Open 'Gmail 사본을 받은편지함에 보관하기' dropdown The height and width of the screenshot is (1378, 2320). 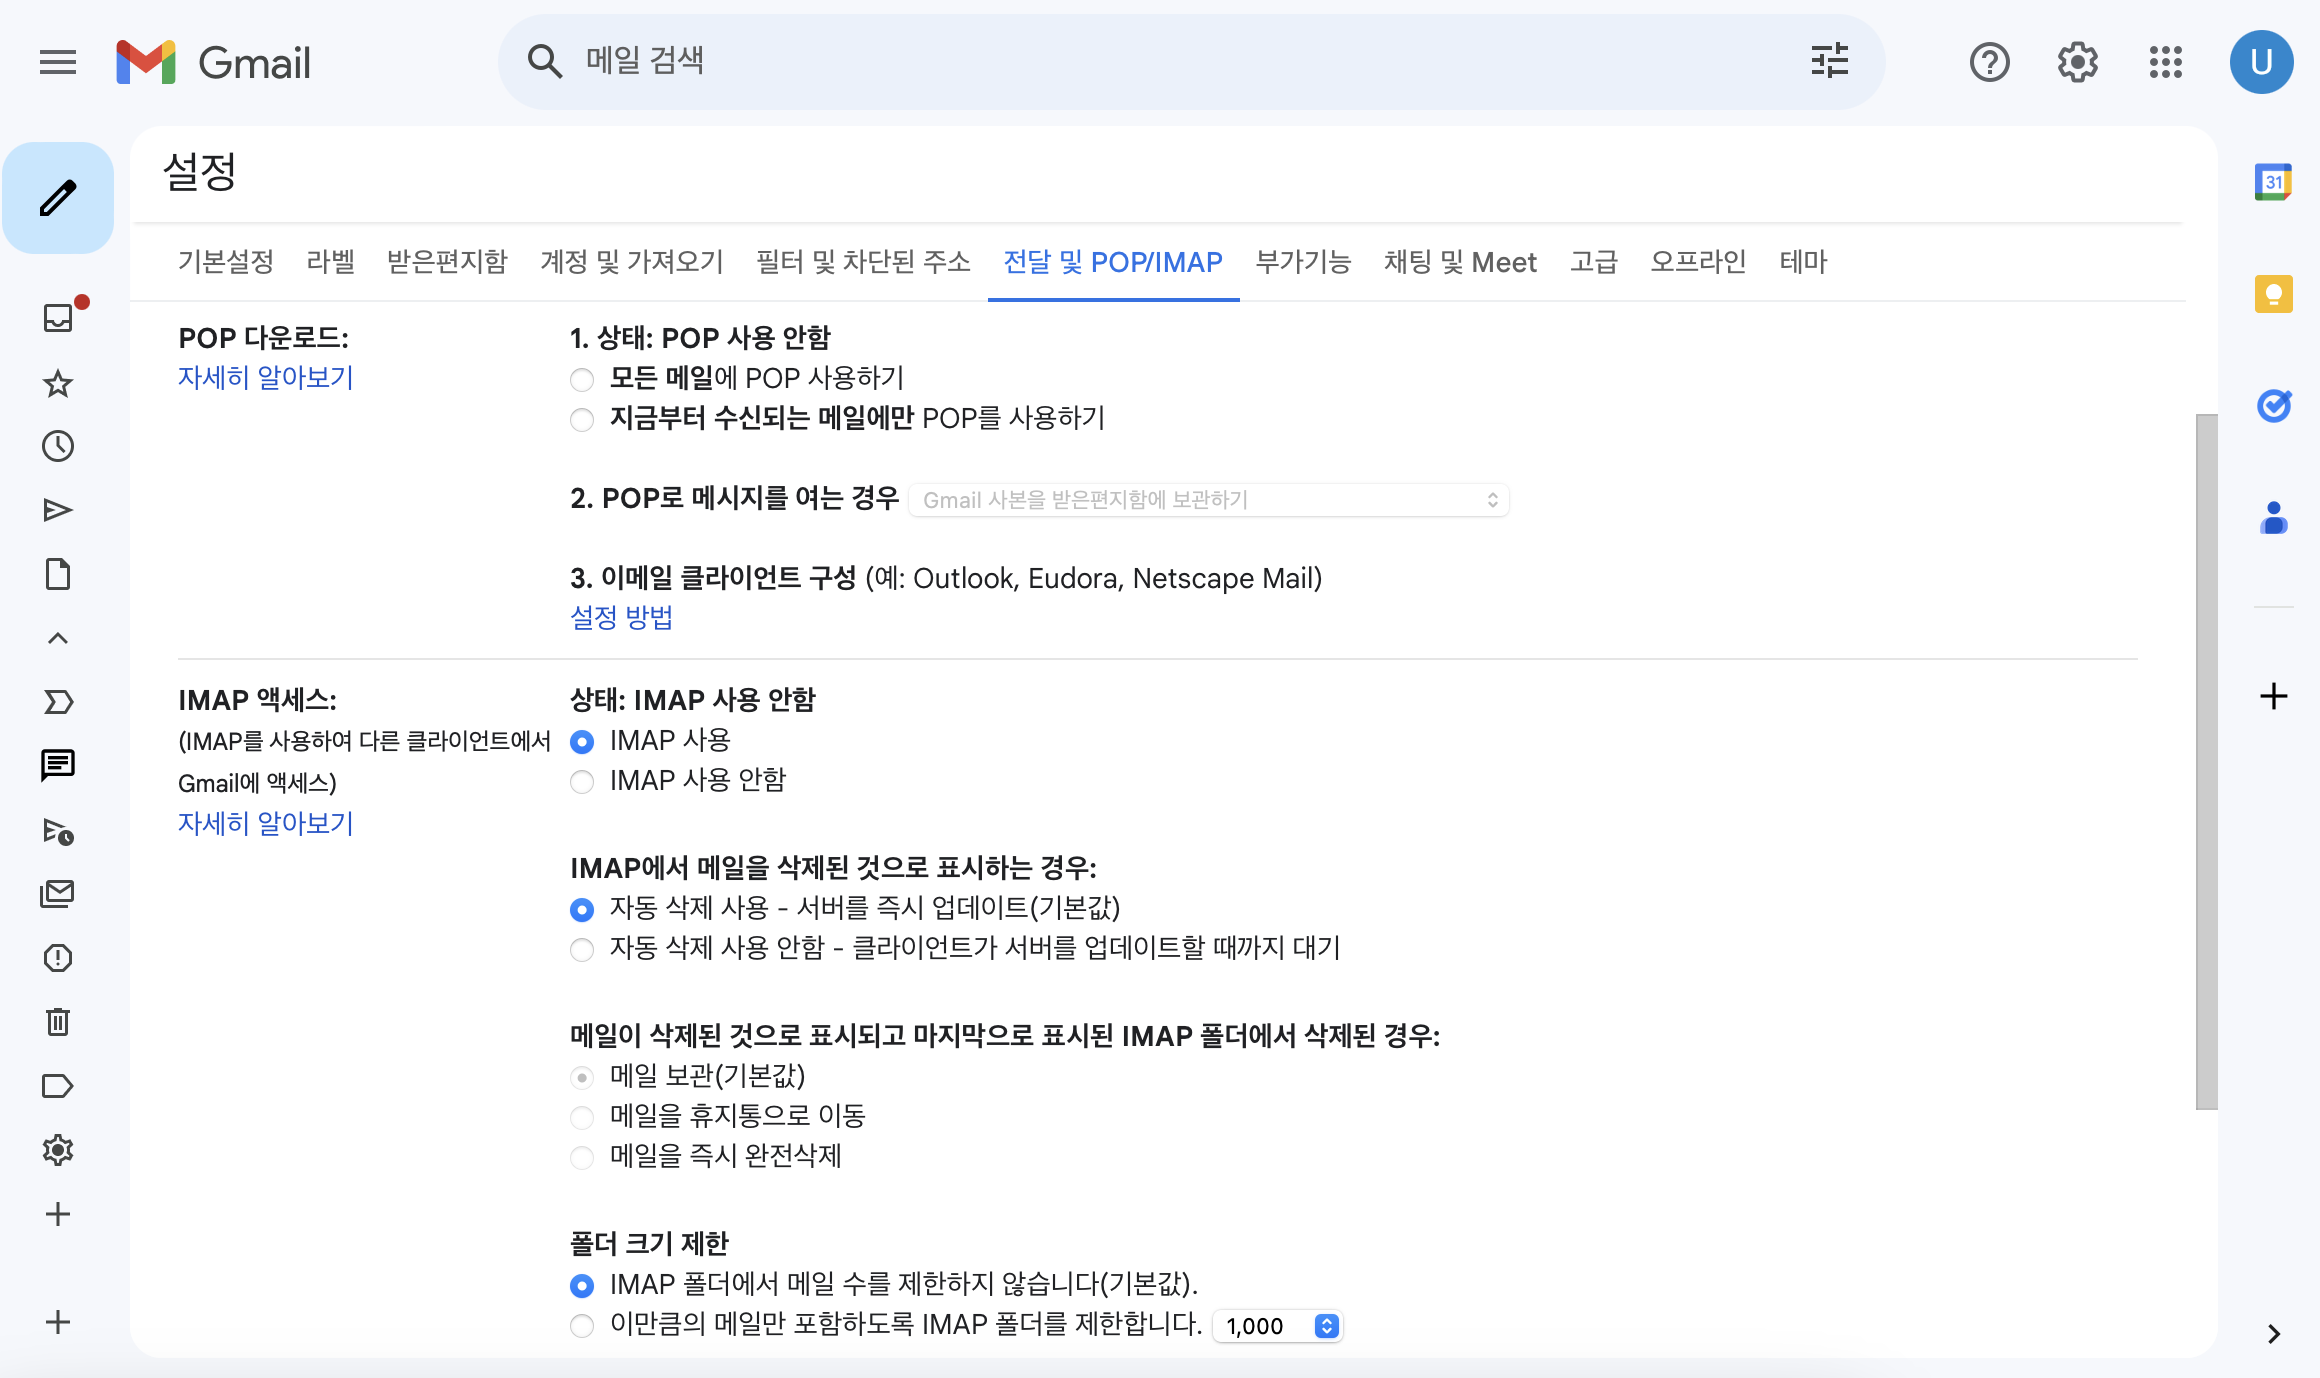pyautogui.click(x=1208, y=500)
